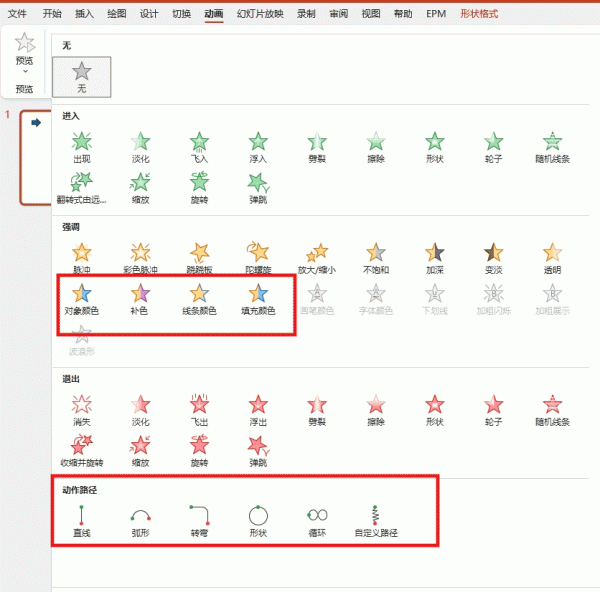600x592 pixels.
Task: Select the 无 (None) animation effect
Action: coord(82,77)
